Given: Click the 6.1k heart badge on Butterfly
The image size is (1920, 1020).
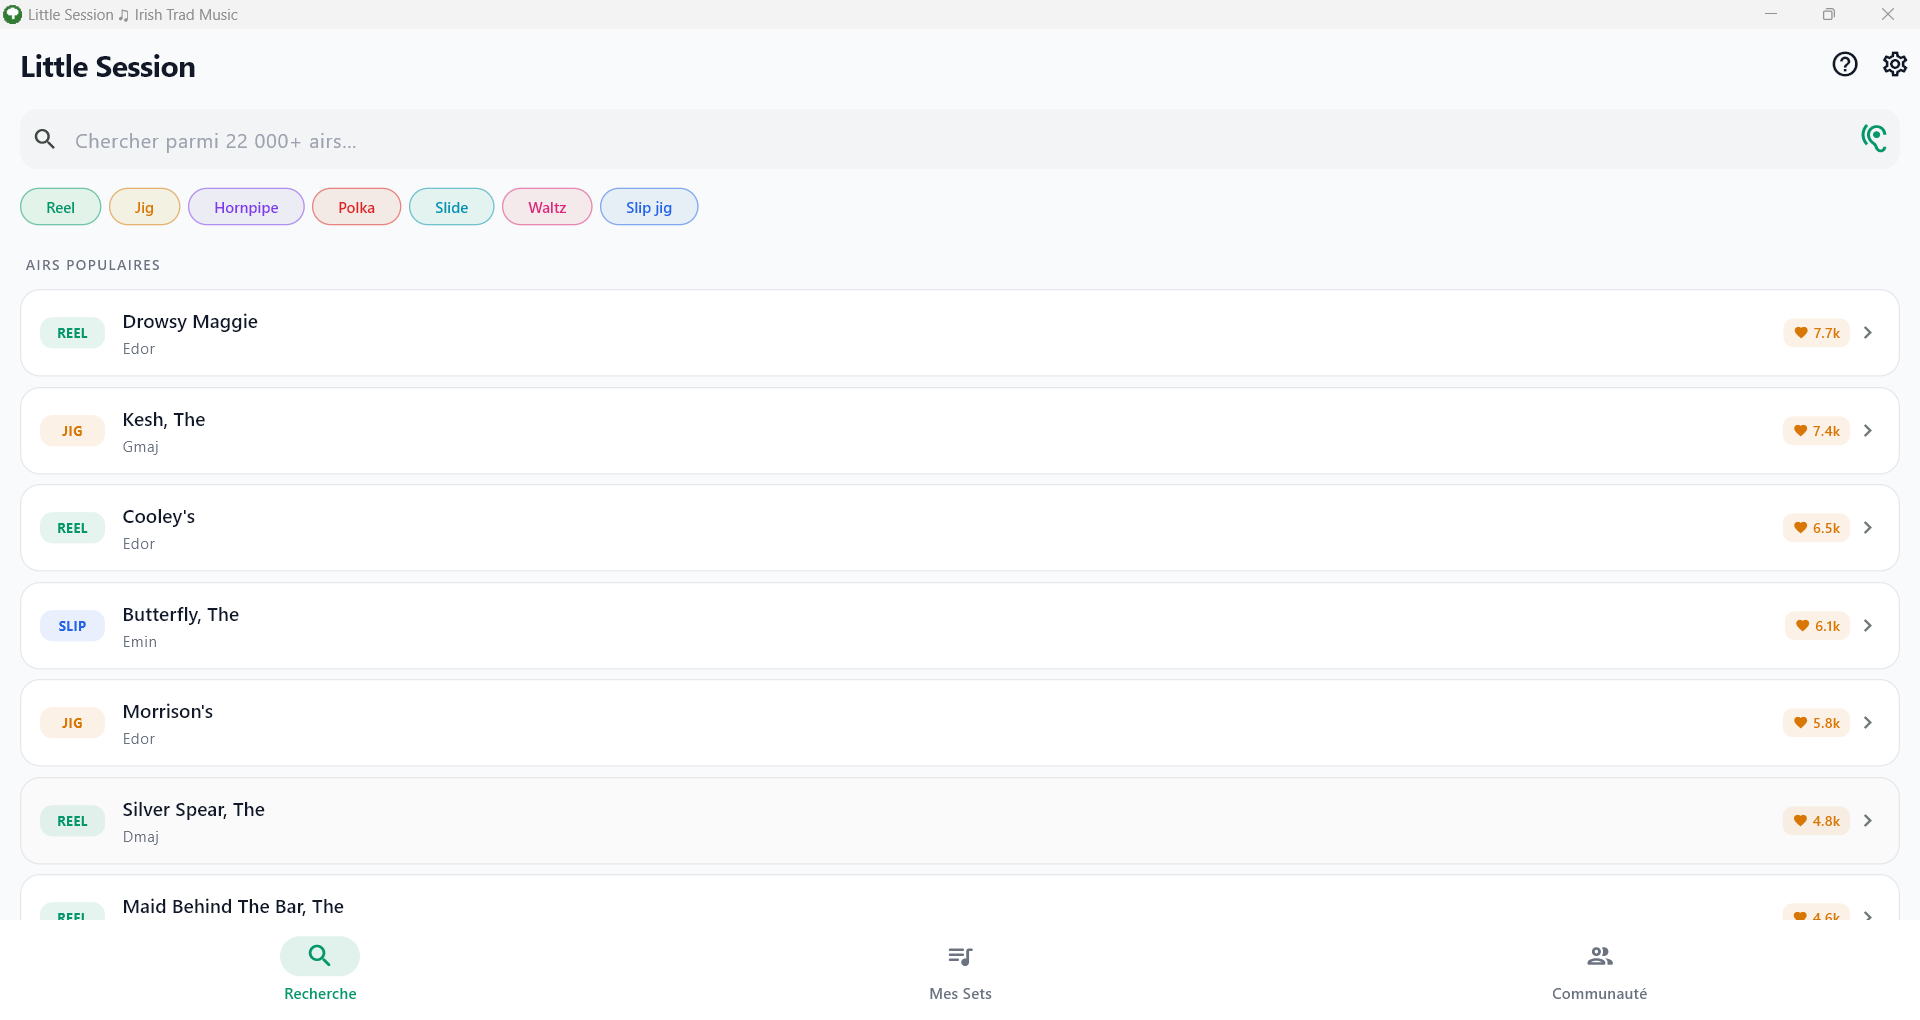Looking at the screenshot, I should click(1817, 626).
